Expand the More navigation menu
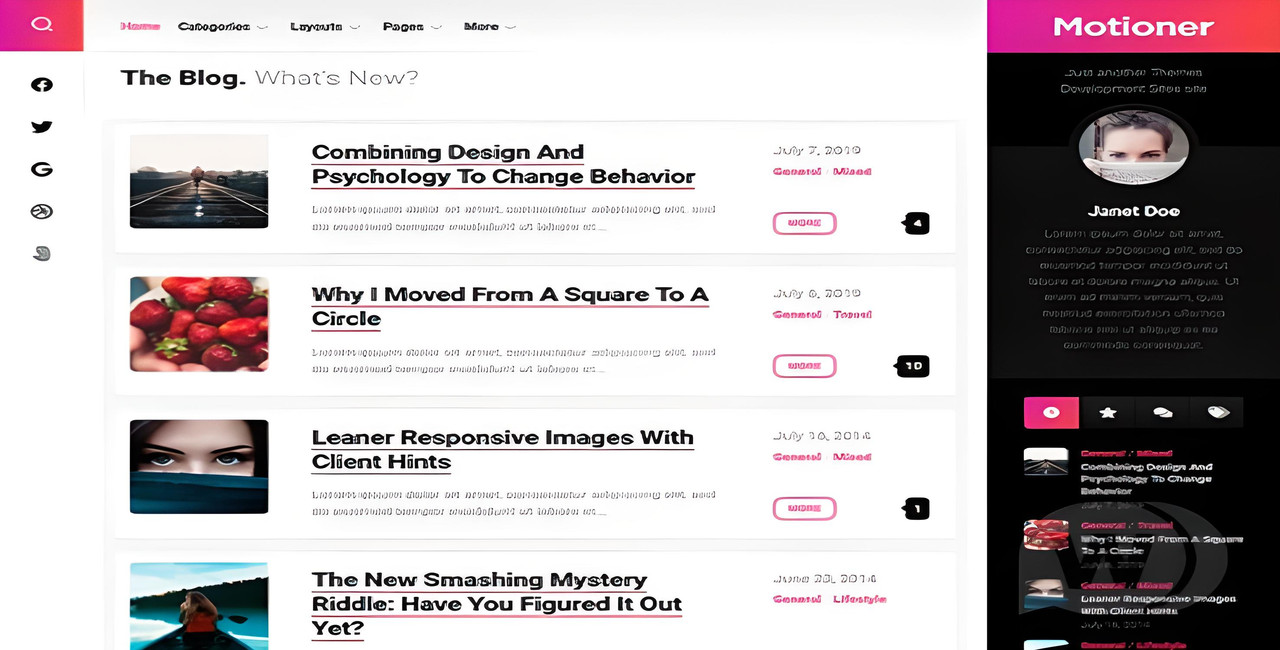 (x=490, y=27)
